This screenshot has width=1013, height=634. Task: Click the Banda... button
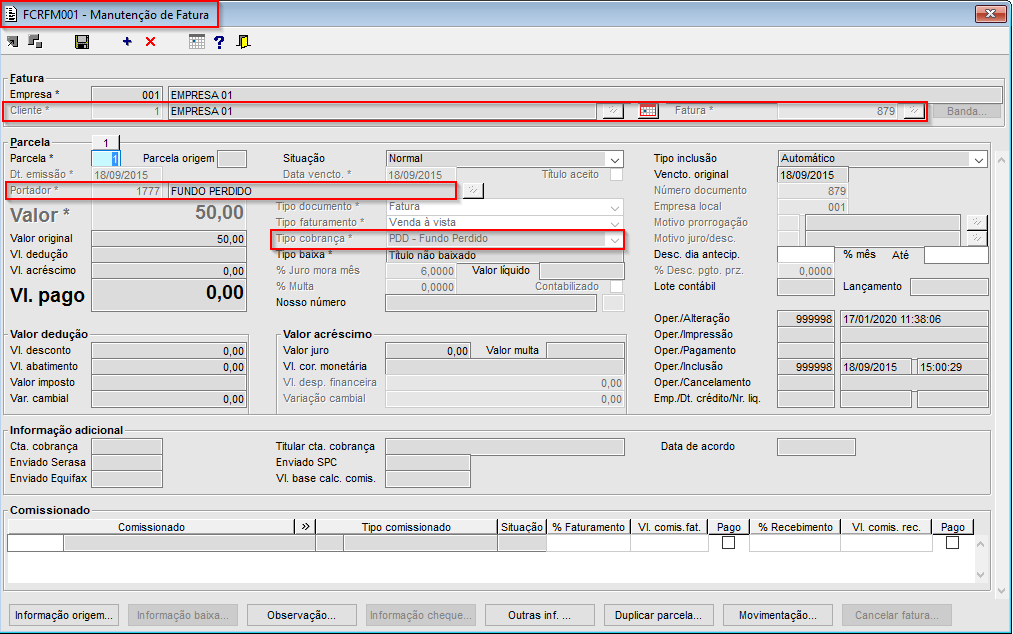click(x=966, y=111)
